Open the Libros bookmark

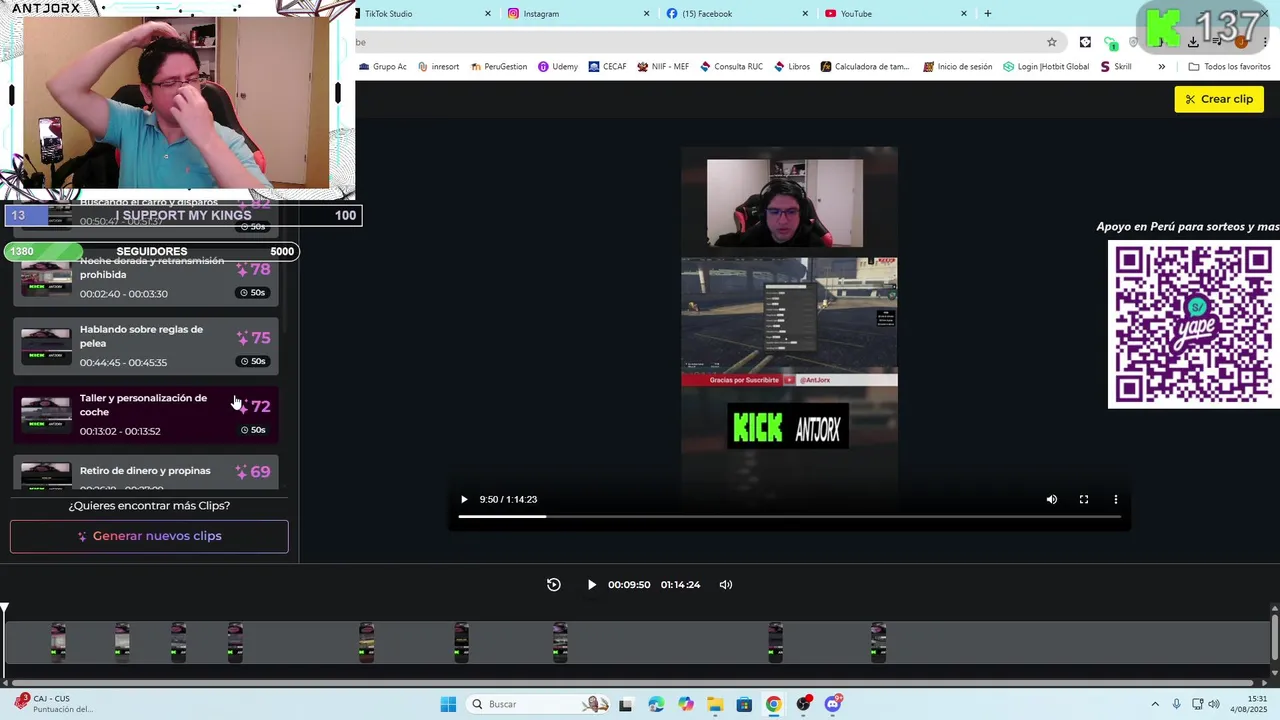click(792, 67)
